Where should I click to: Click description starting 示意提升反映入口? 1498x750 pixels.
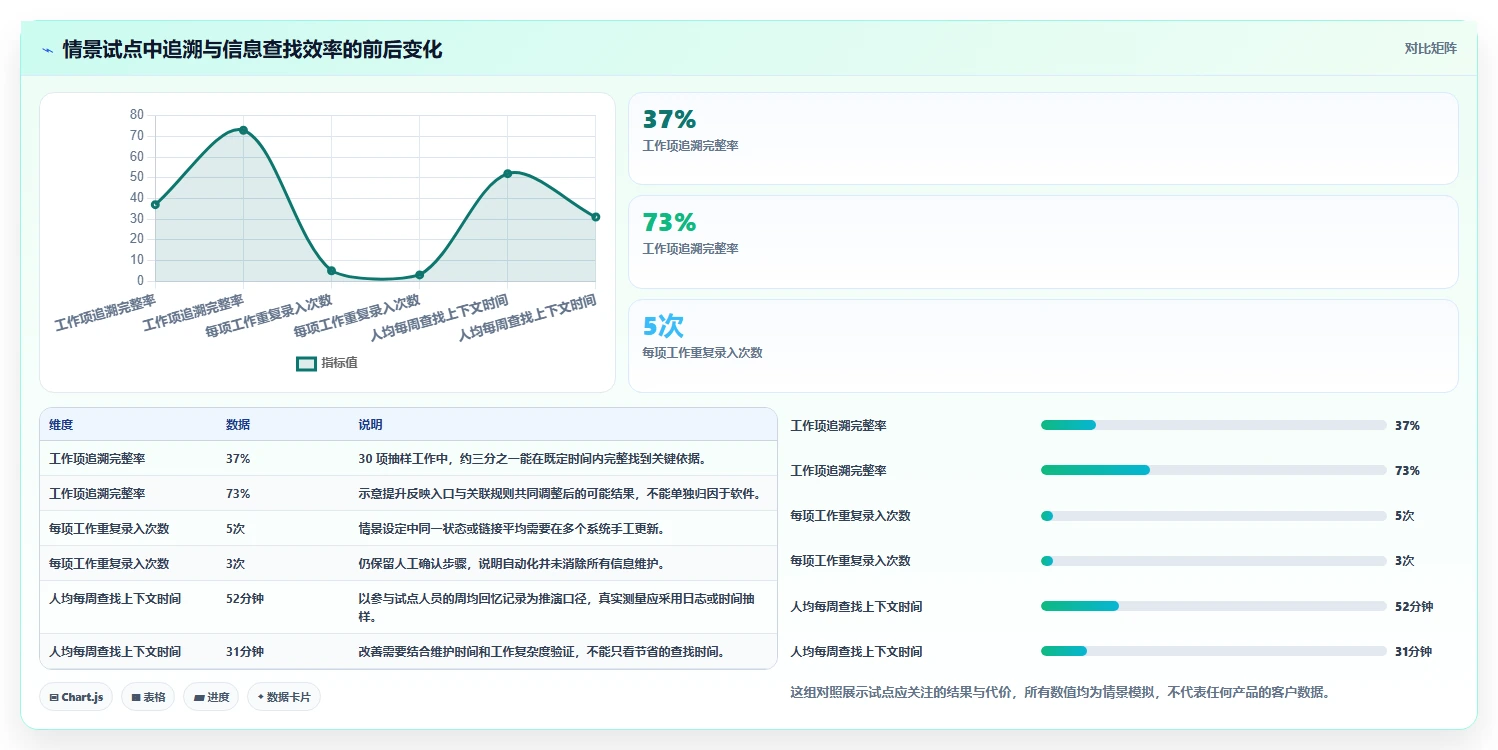(x=560, y=494)
